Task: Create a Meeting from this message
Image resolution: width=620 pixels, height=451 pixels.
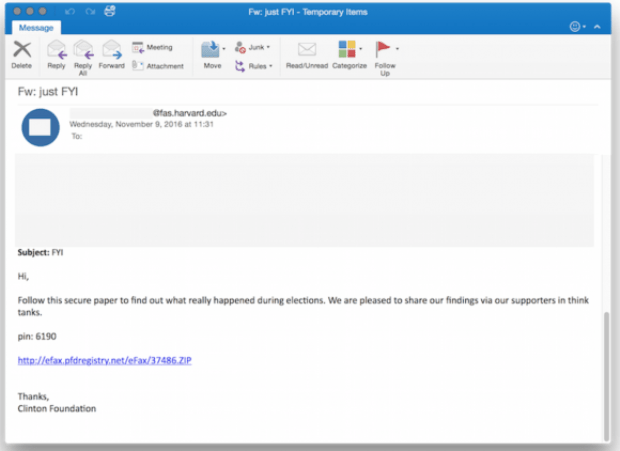Action: pyautogui.click(x=153, y=47)
